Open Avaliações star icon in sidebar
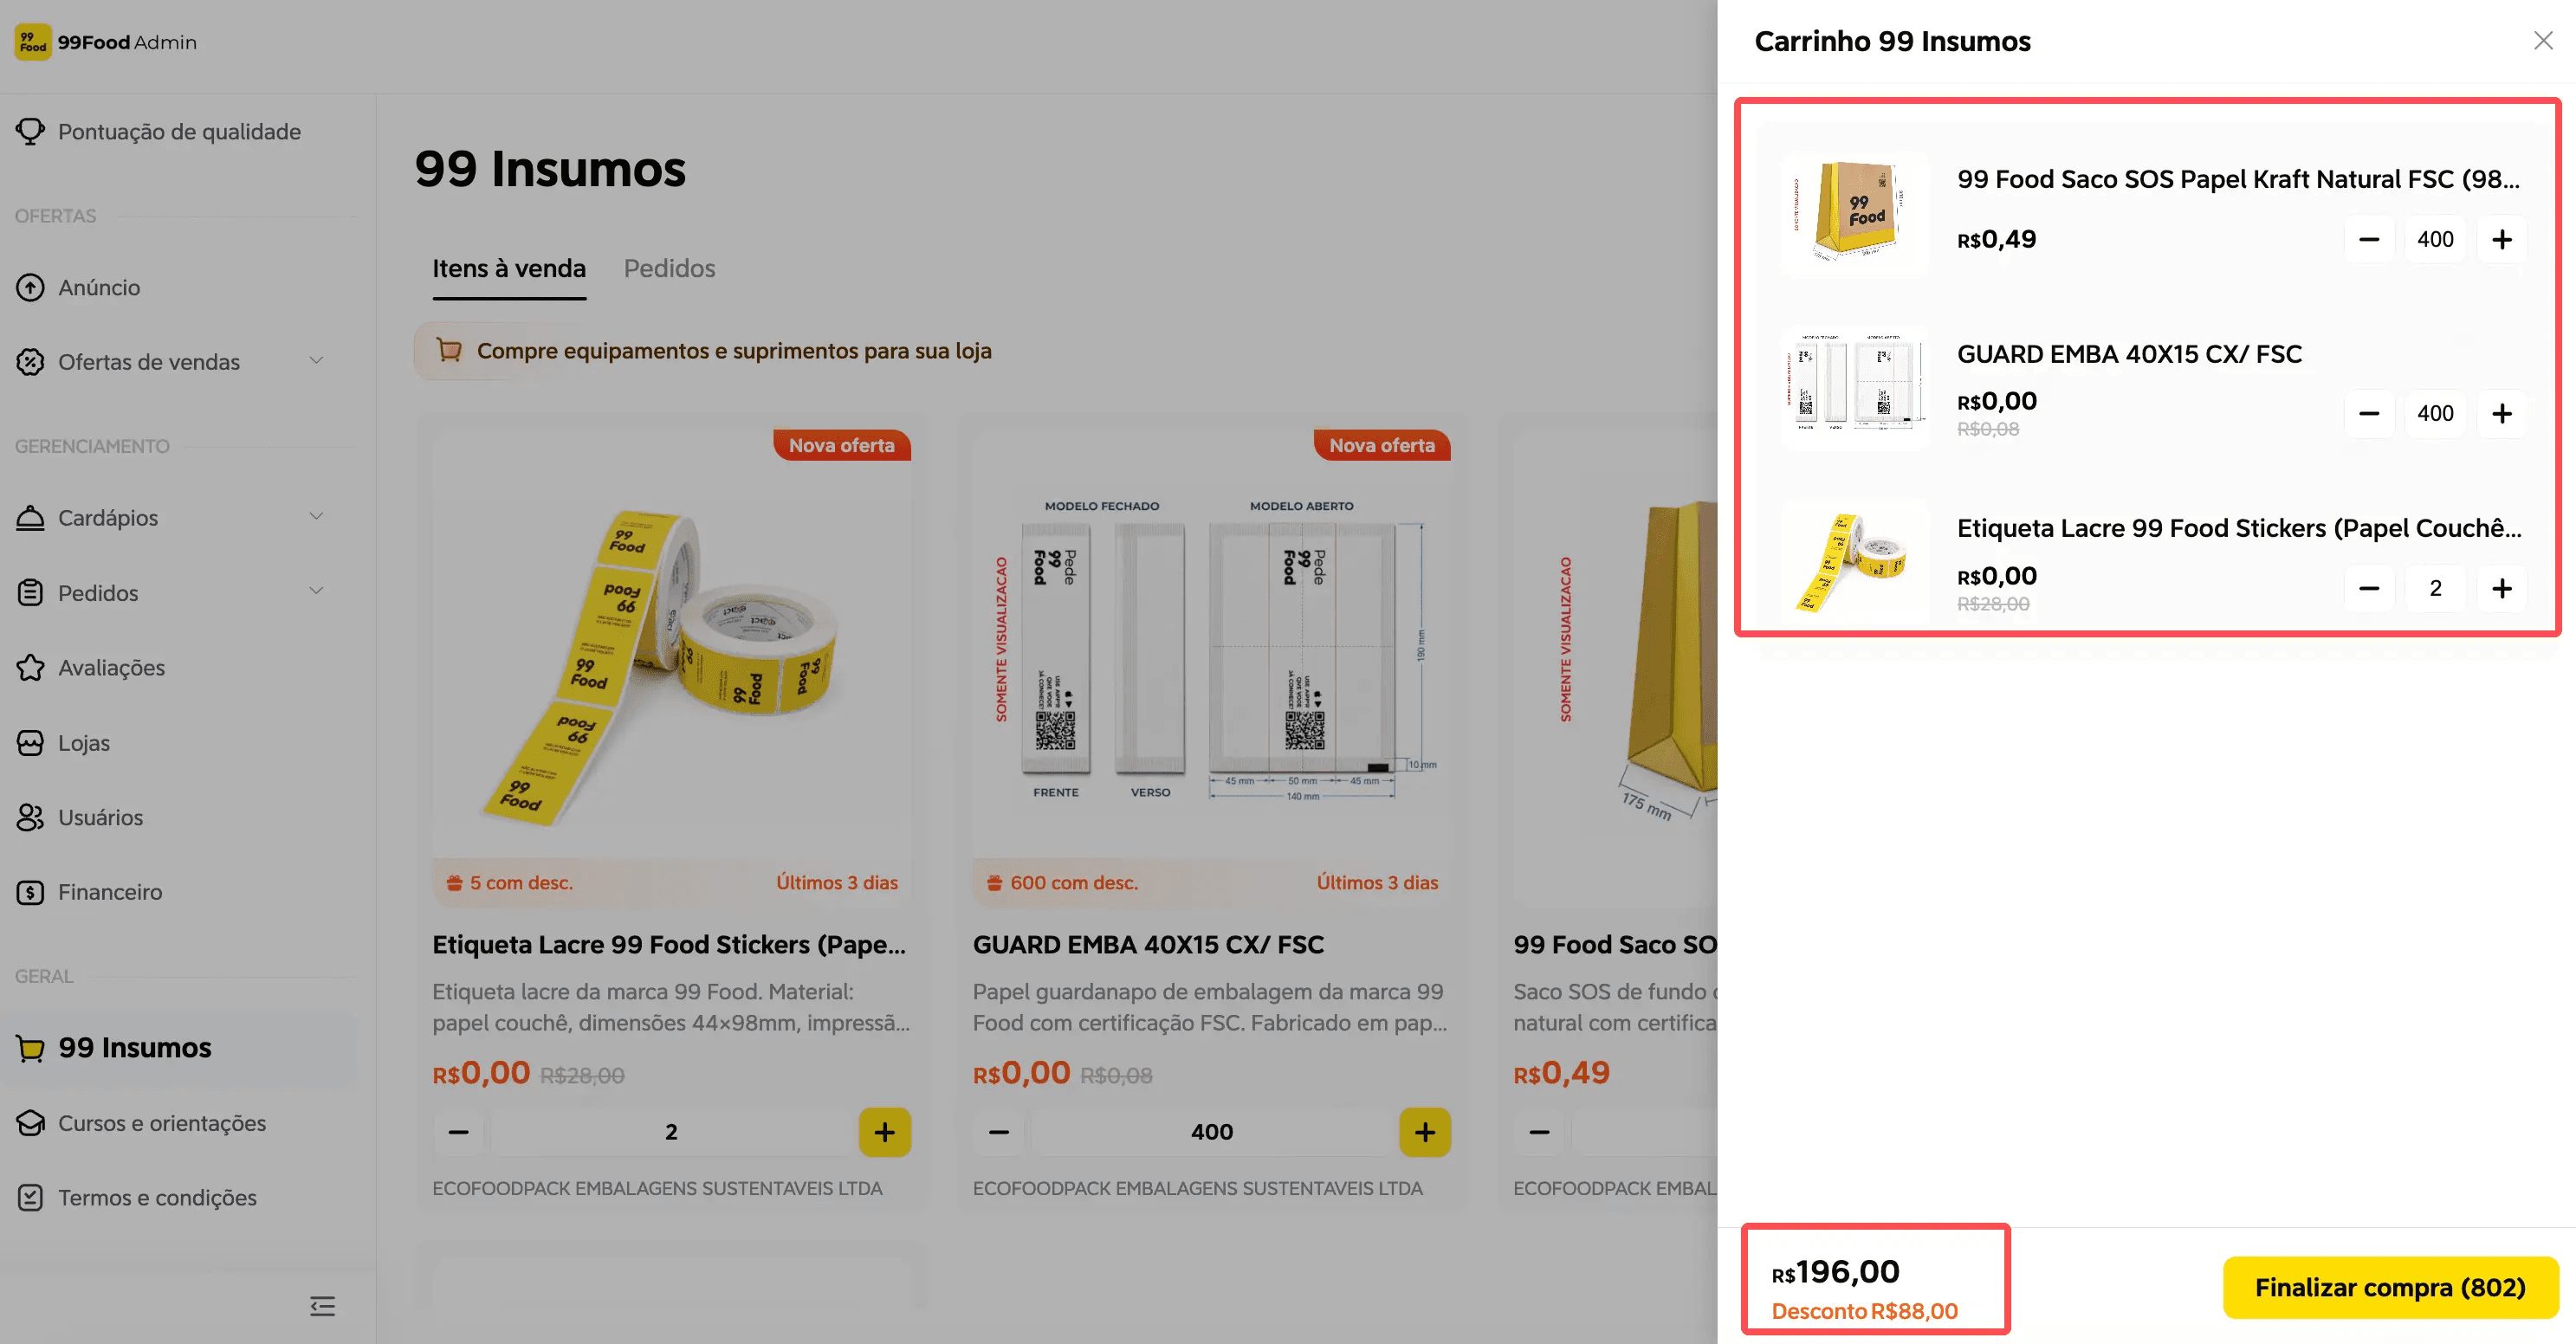 coord(30,667)
